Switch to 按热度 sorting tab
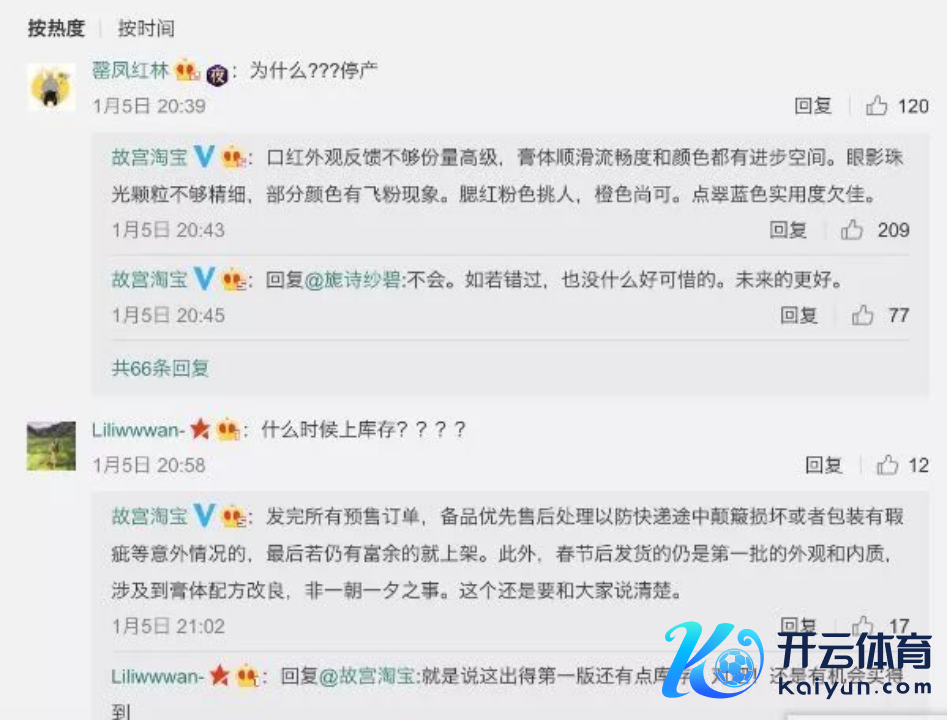The image size is (947, 720). coord(56,28)
